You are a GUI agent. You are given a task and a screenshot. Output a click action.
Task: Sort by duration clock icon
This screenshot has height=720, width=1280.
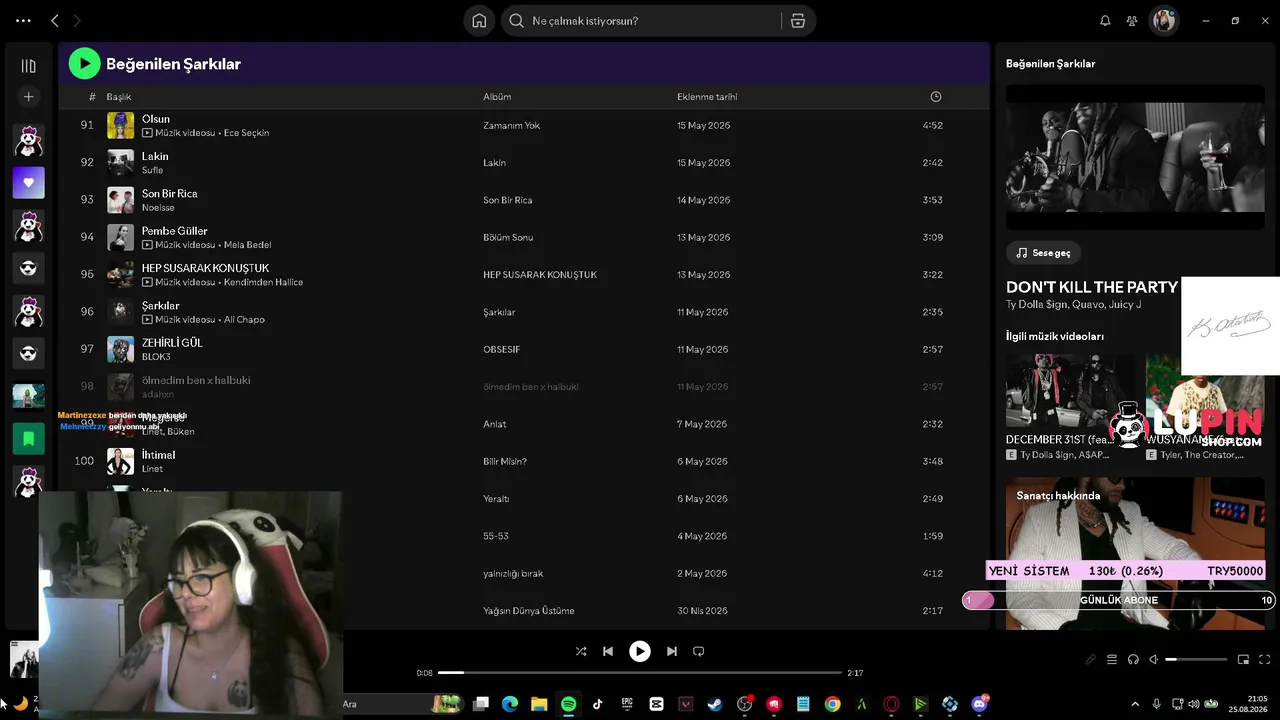(x=936, y=97)
